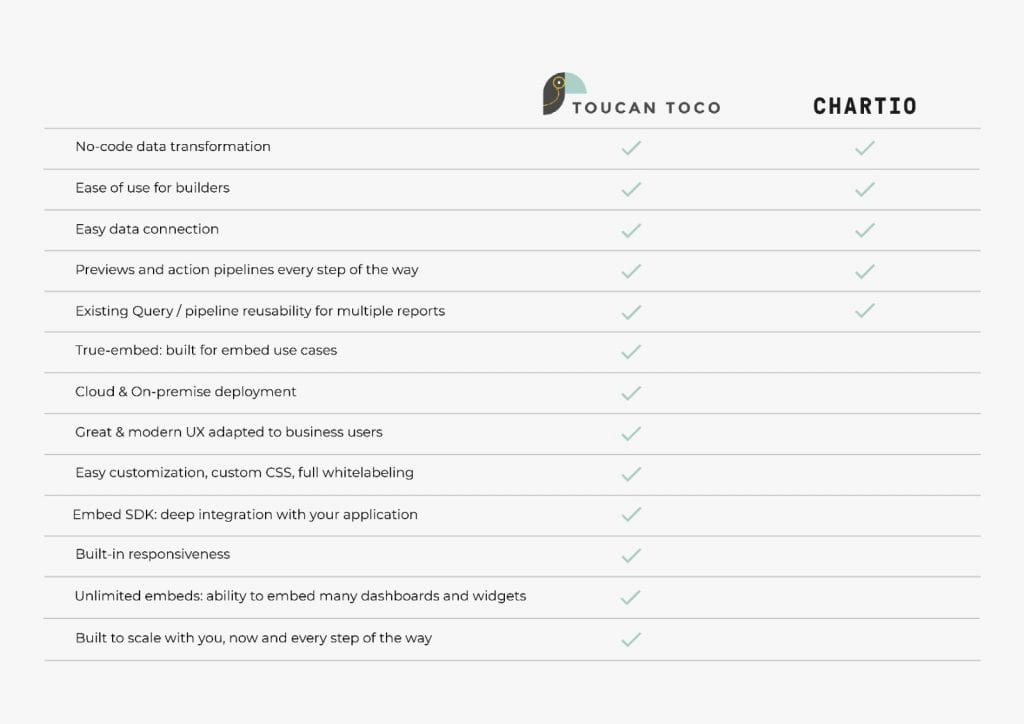Select the 'No-code data transformation' feature label
This screenshot has width=1024, height=724.
pyautogui.click(x=173, y=147)
